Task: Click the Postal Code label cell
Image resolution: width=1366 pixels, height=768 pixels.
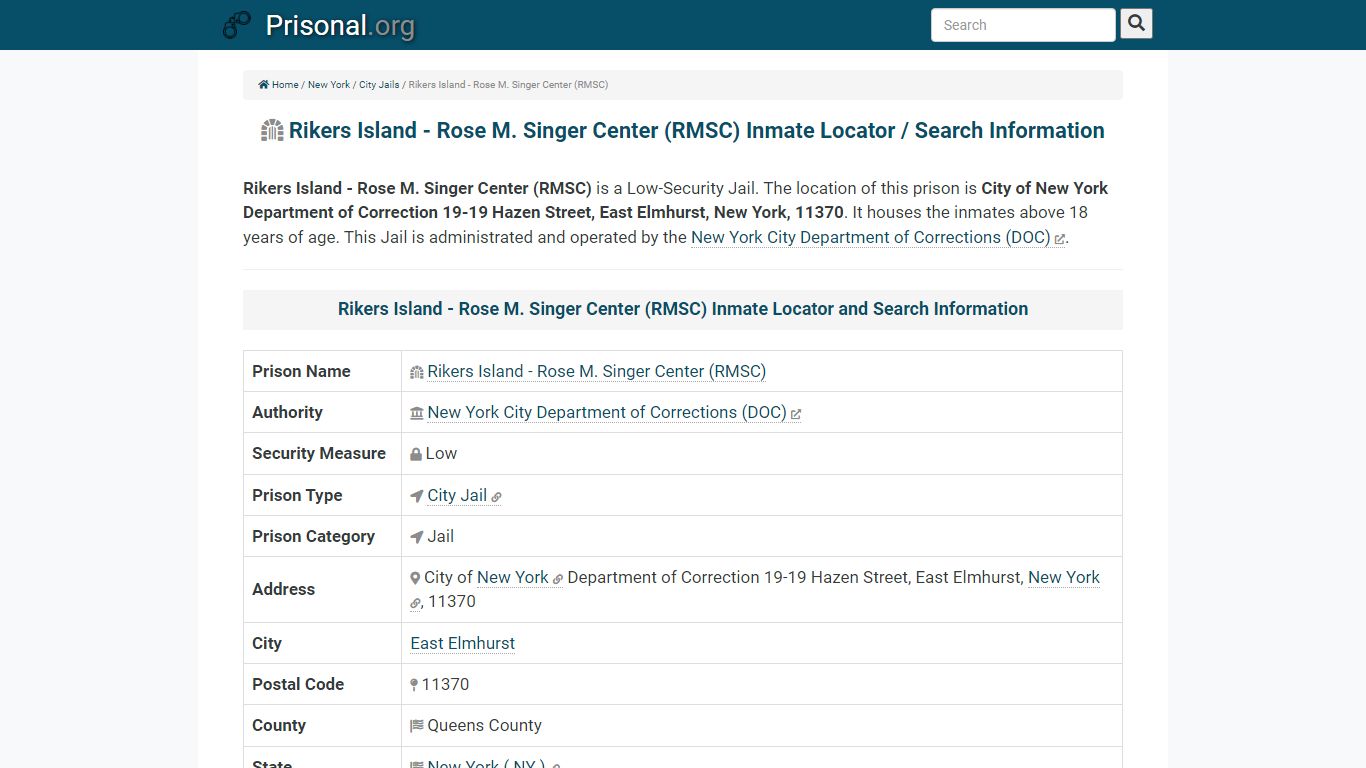Action: pos(322,684)
